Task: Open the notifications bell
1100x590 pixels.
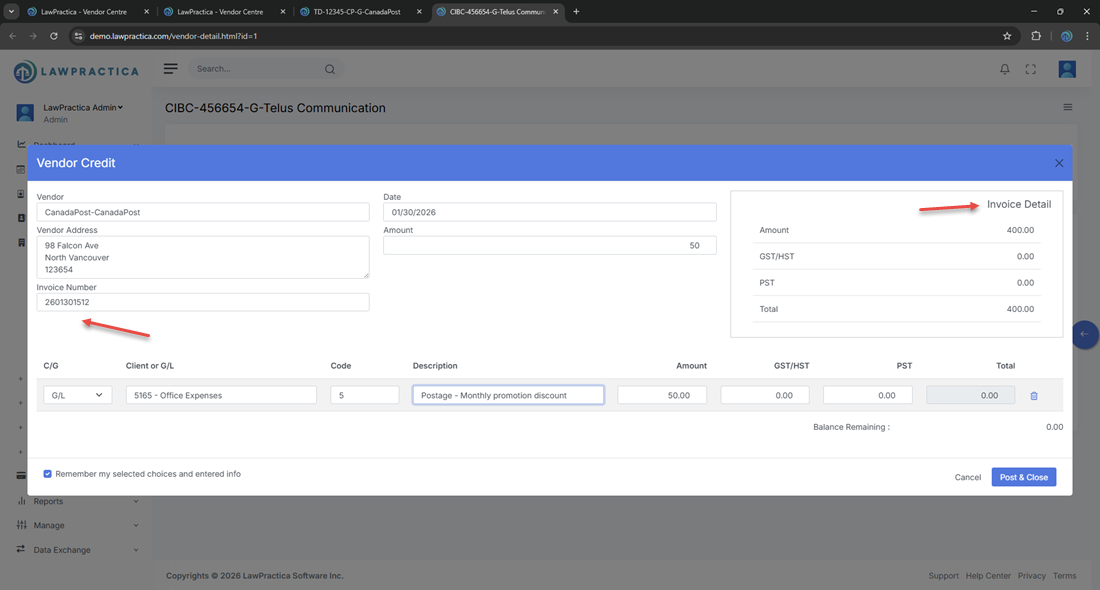Action: pos(1005,69)
